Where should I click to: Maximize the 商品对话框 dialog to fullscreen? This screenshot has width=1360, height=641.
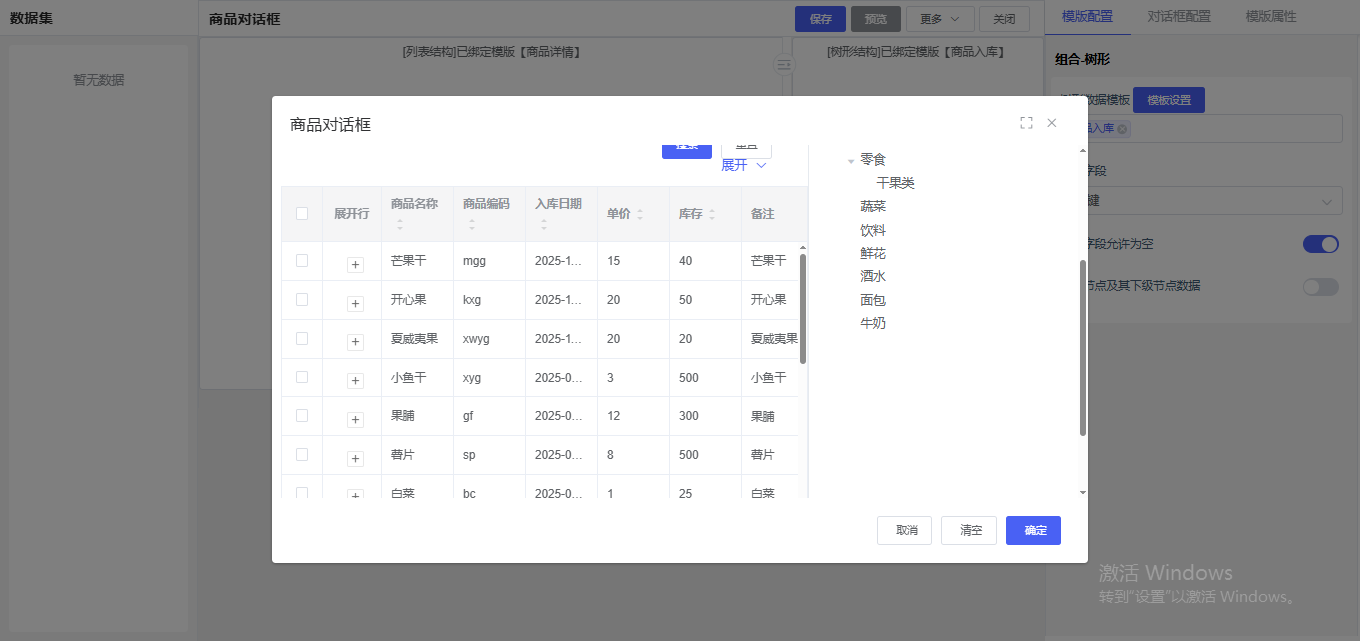(1026, 123)
